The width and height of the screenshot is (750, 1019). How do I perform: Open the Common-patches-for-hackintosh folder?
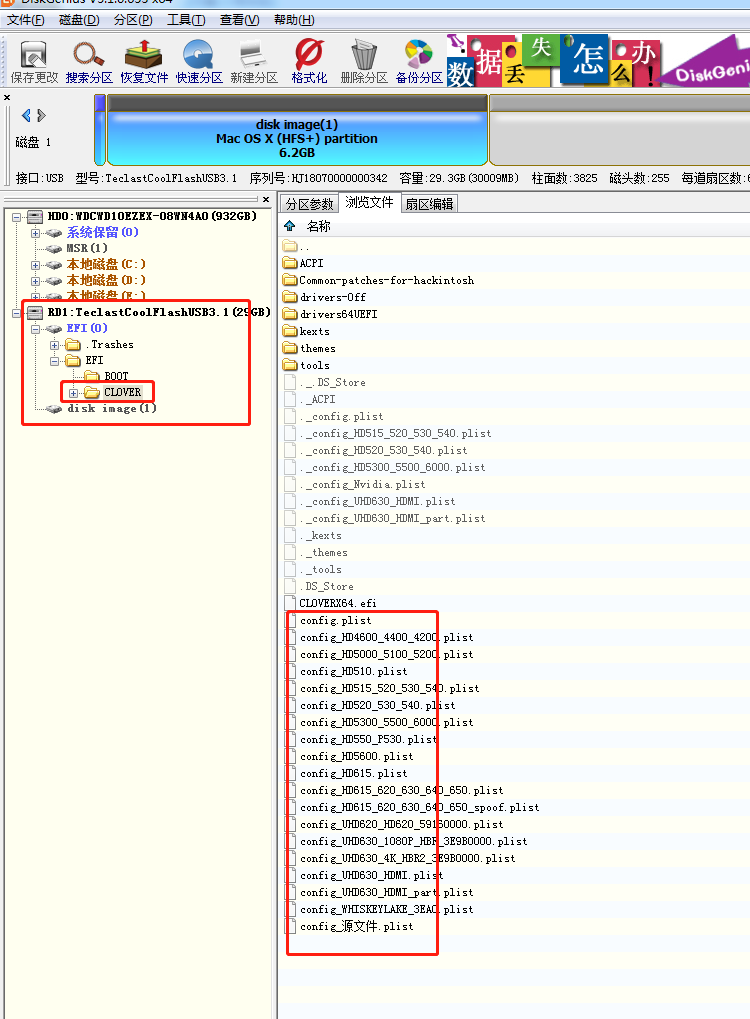387,280
